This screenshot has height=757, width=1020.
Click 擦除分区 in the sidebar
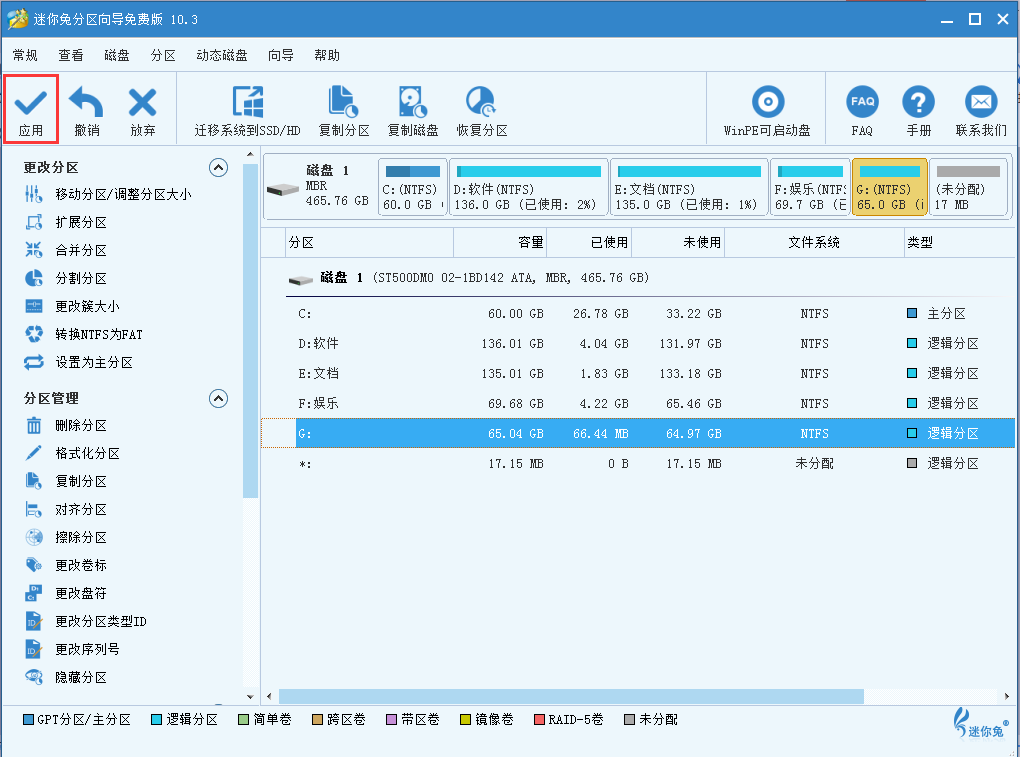(x=66, y=537)
